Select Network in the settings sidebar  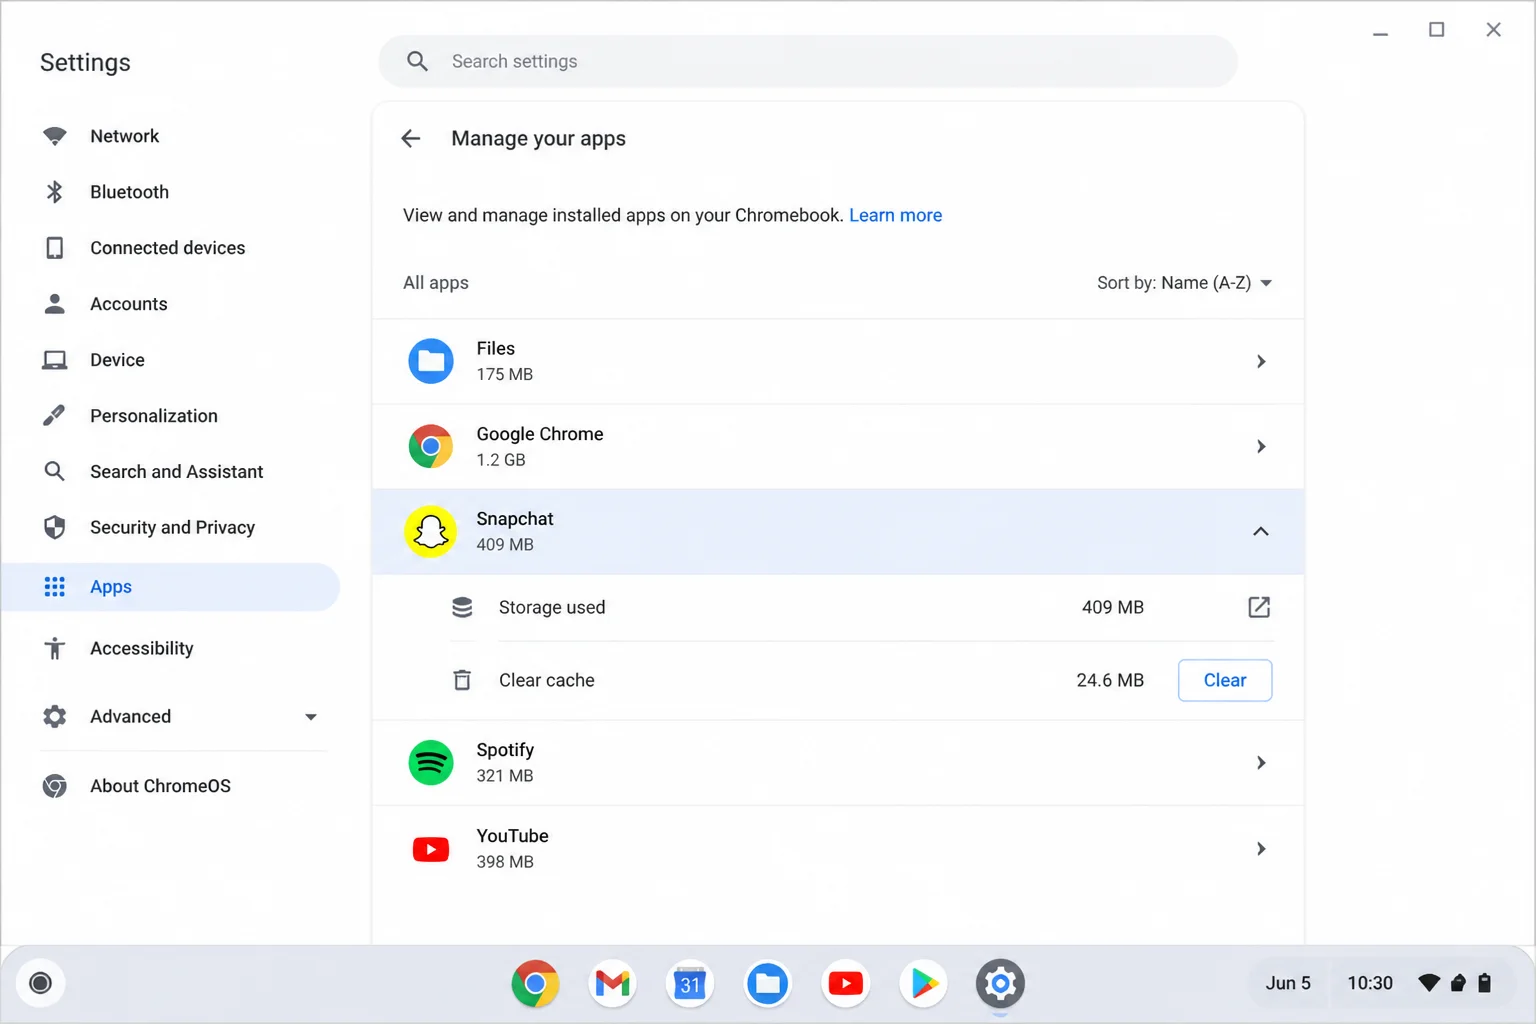coord(171,136)
